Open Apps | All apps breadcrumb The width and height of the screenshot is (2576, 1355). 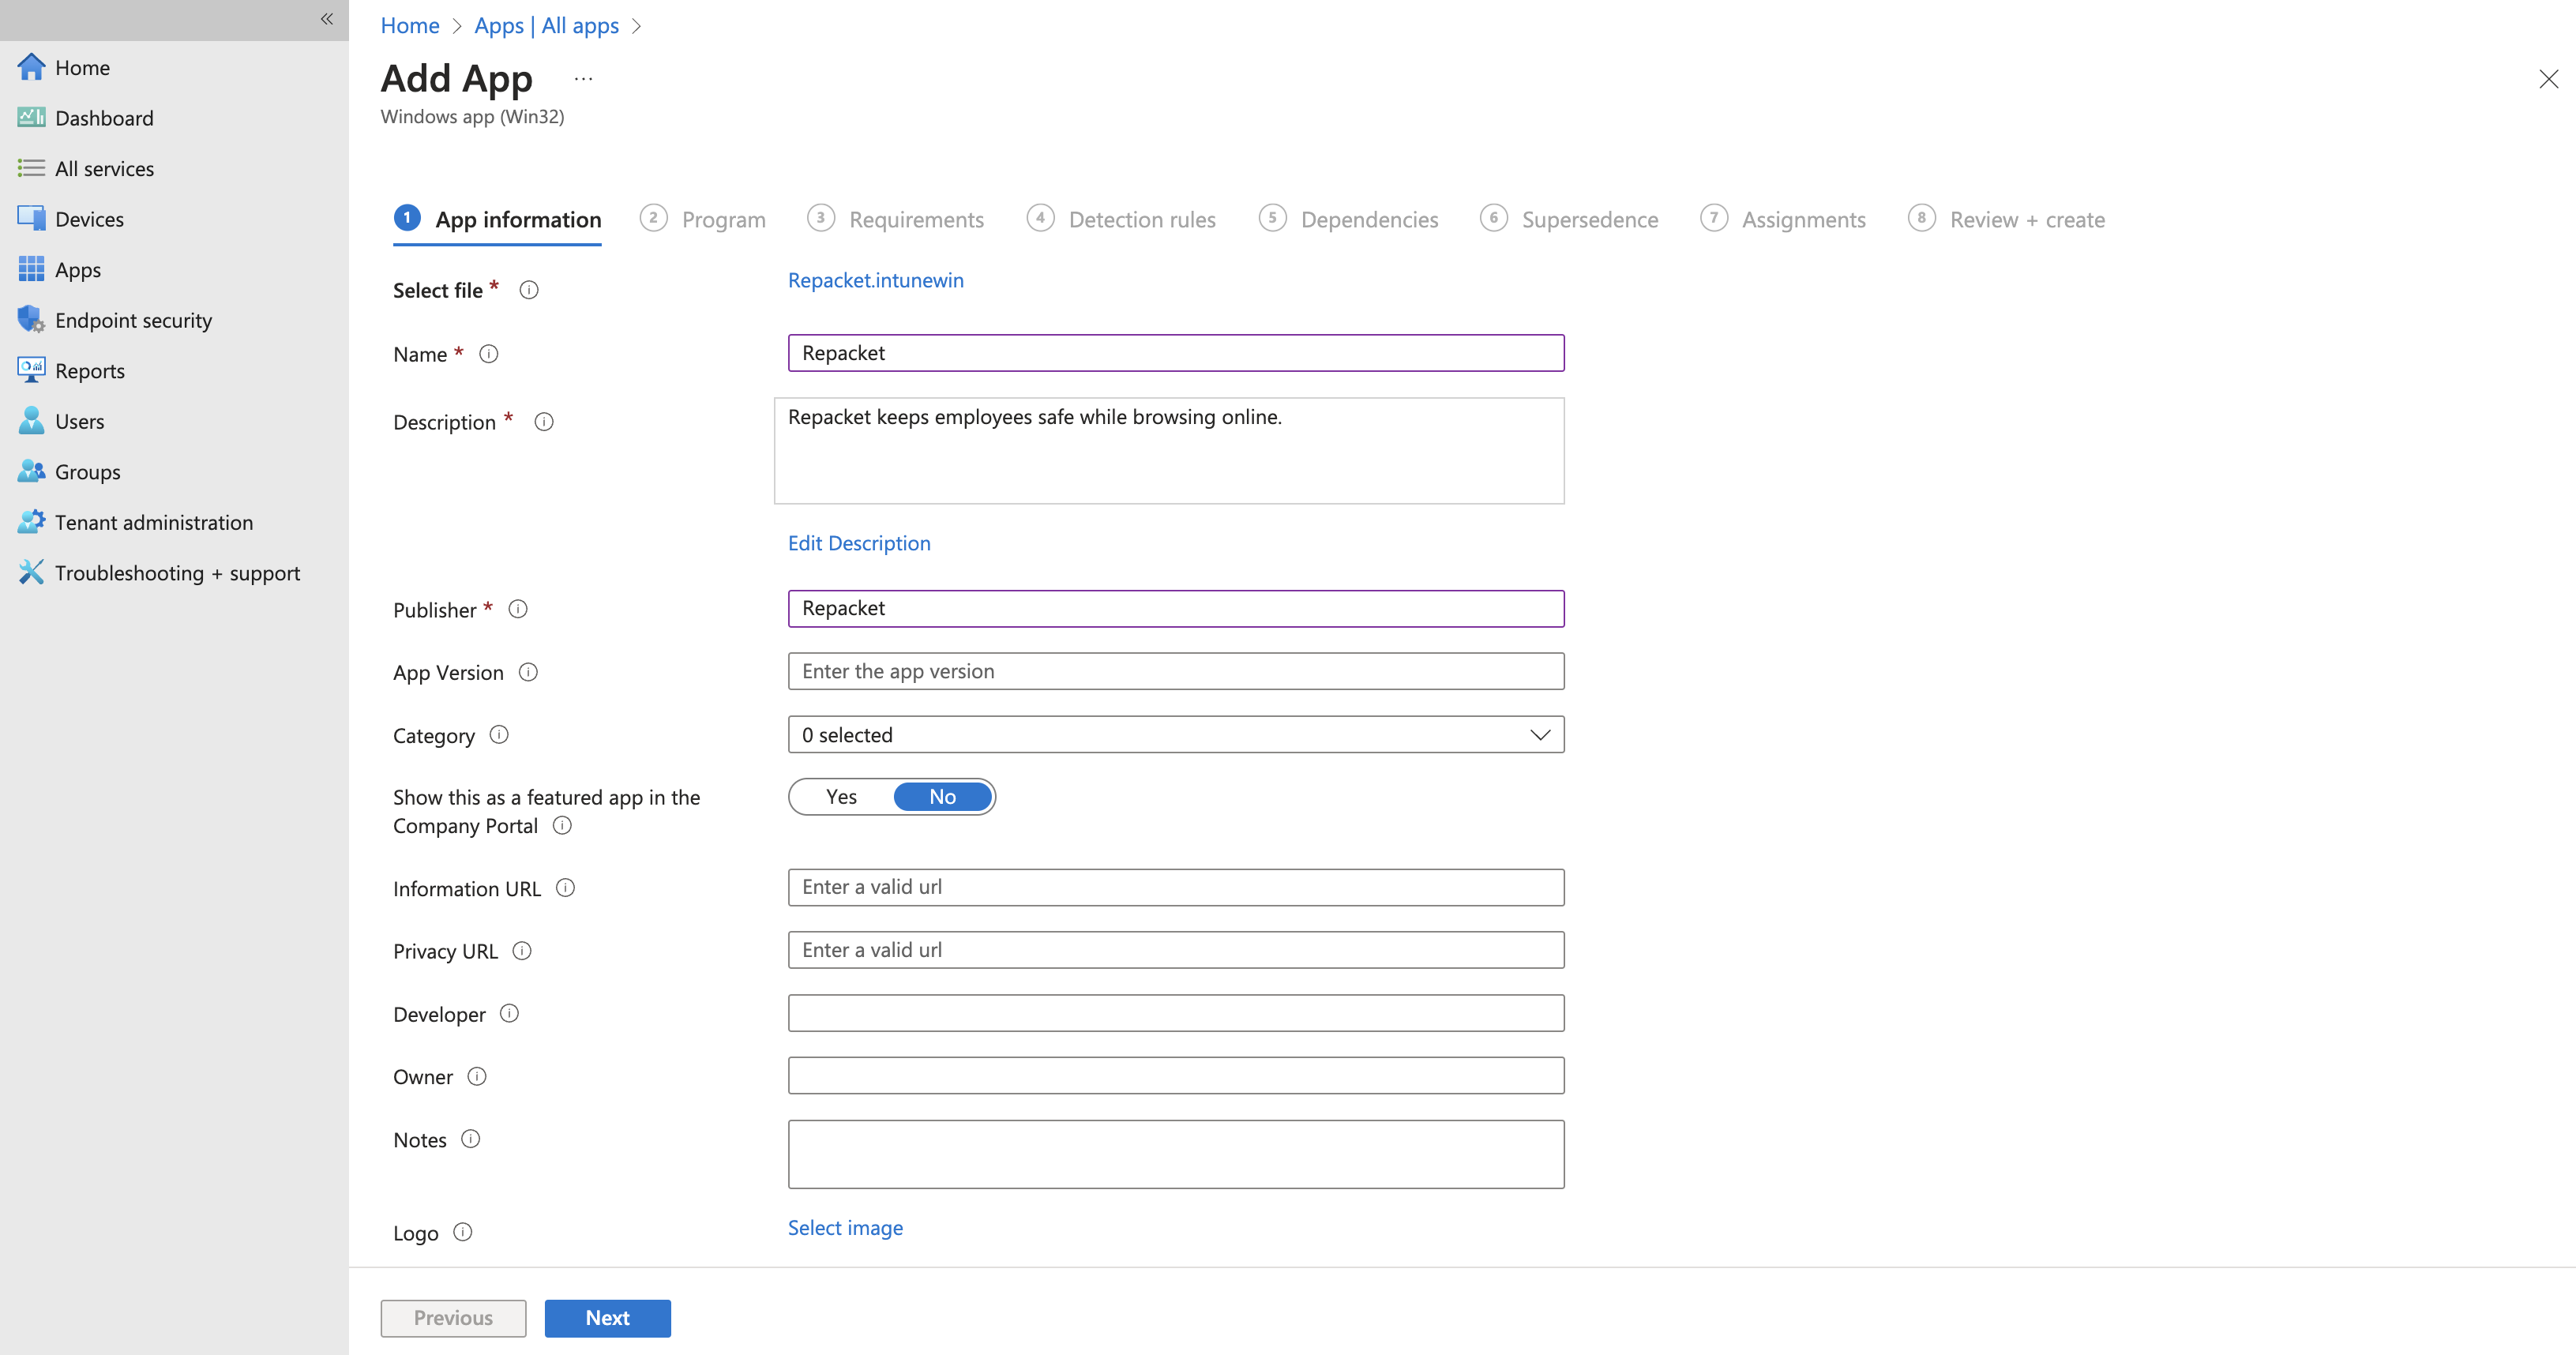click(x=546, y=25)
